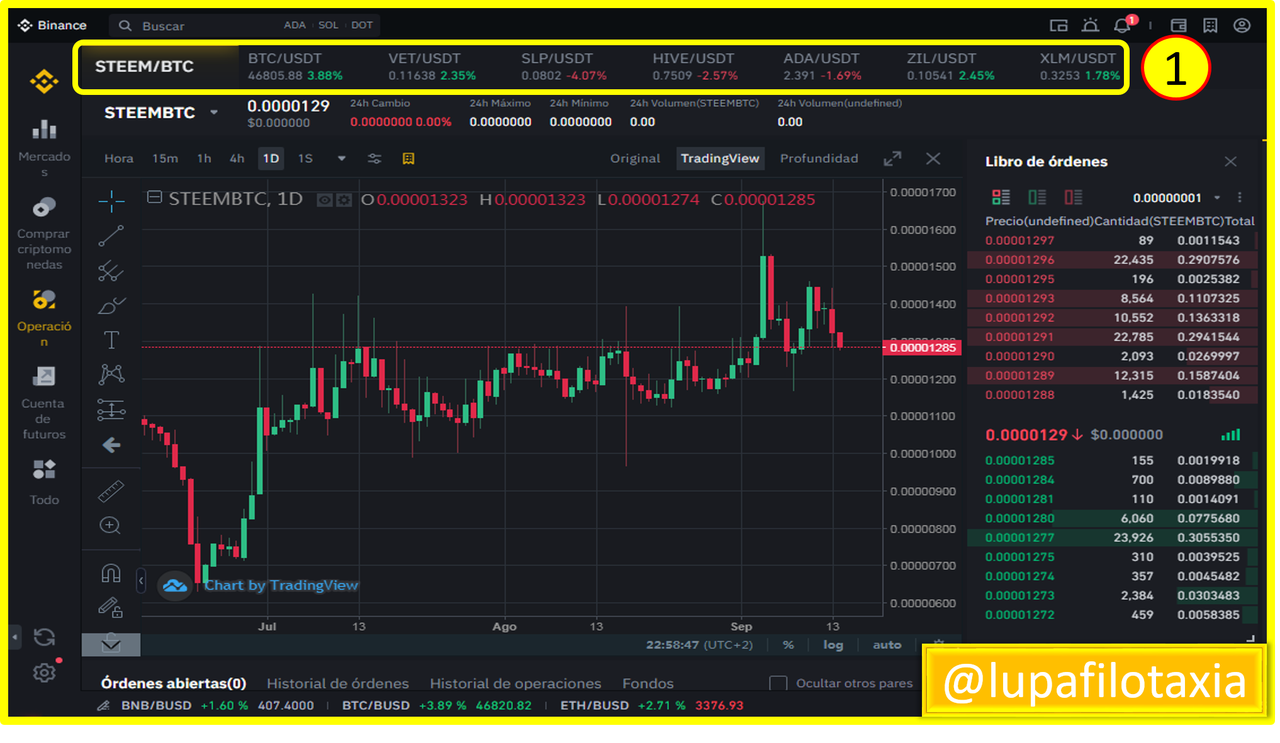Click the refresh sync icon in sidebar
This screenshot has height=743, width=1280.
click(43, 637)
